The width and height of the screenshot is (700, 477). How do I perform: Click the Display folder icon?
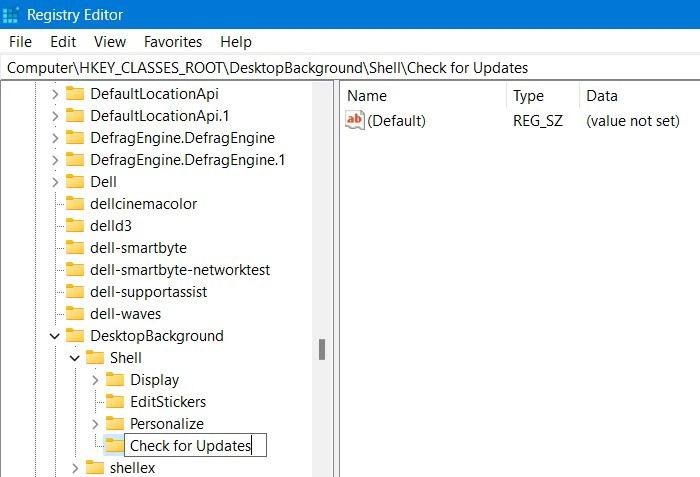pos(115,379)
